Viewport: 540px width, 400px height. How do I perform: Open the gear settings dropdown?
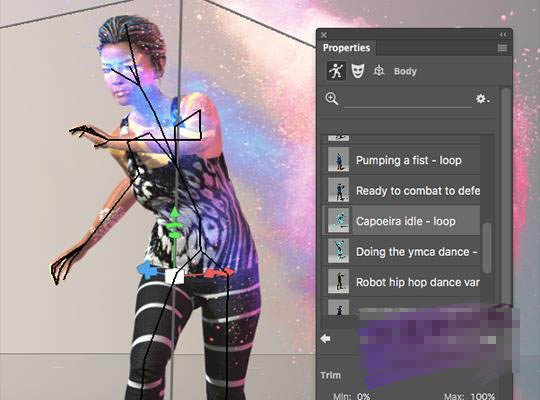482,99
